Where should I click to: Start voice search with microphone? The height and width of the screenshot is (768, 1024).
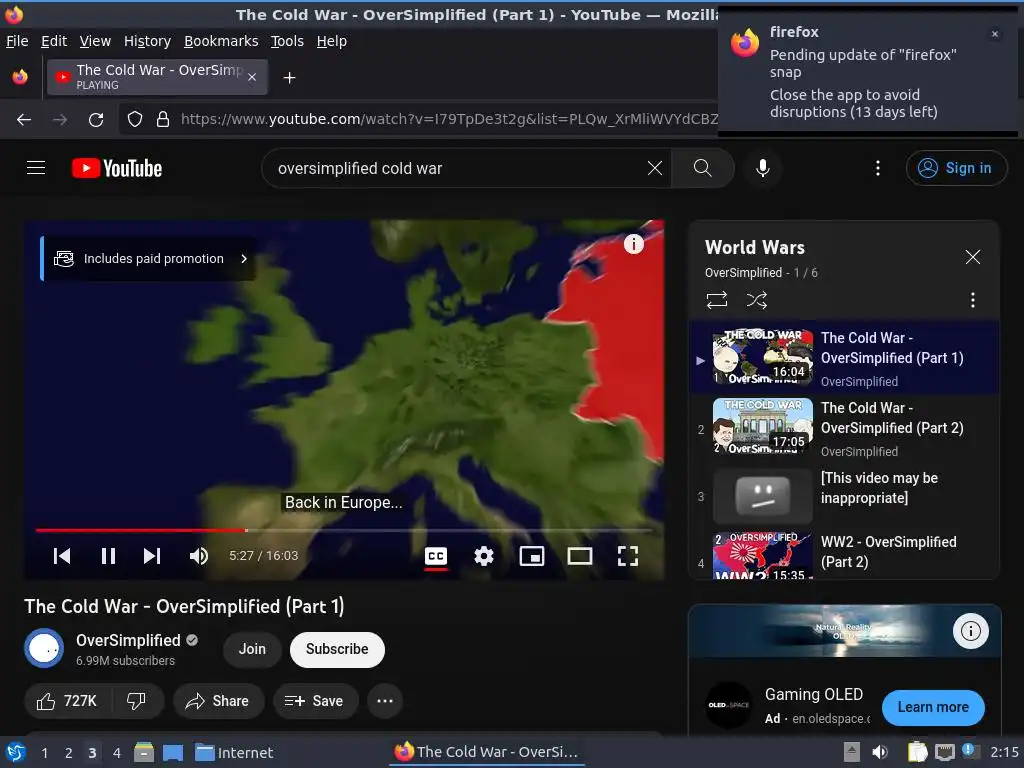pyautogui.click(x=762, y=168)
